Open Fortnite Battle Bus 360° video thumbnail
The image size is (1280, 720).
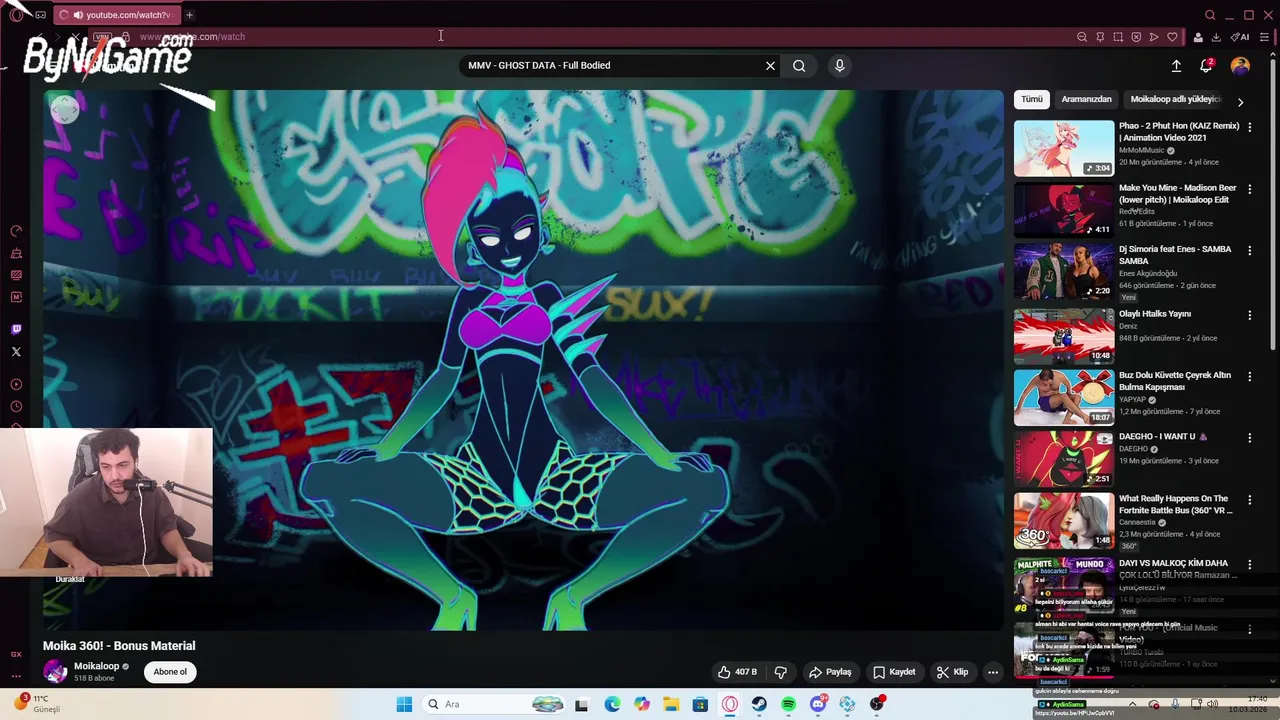1064,520
